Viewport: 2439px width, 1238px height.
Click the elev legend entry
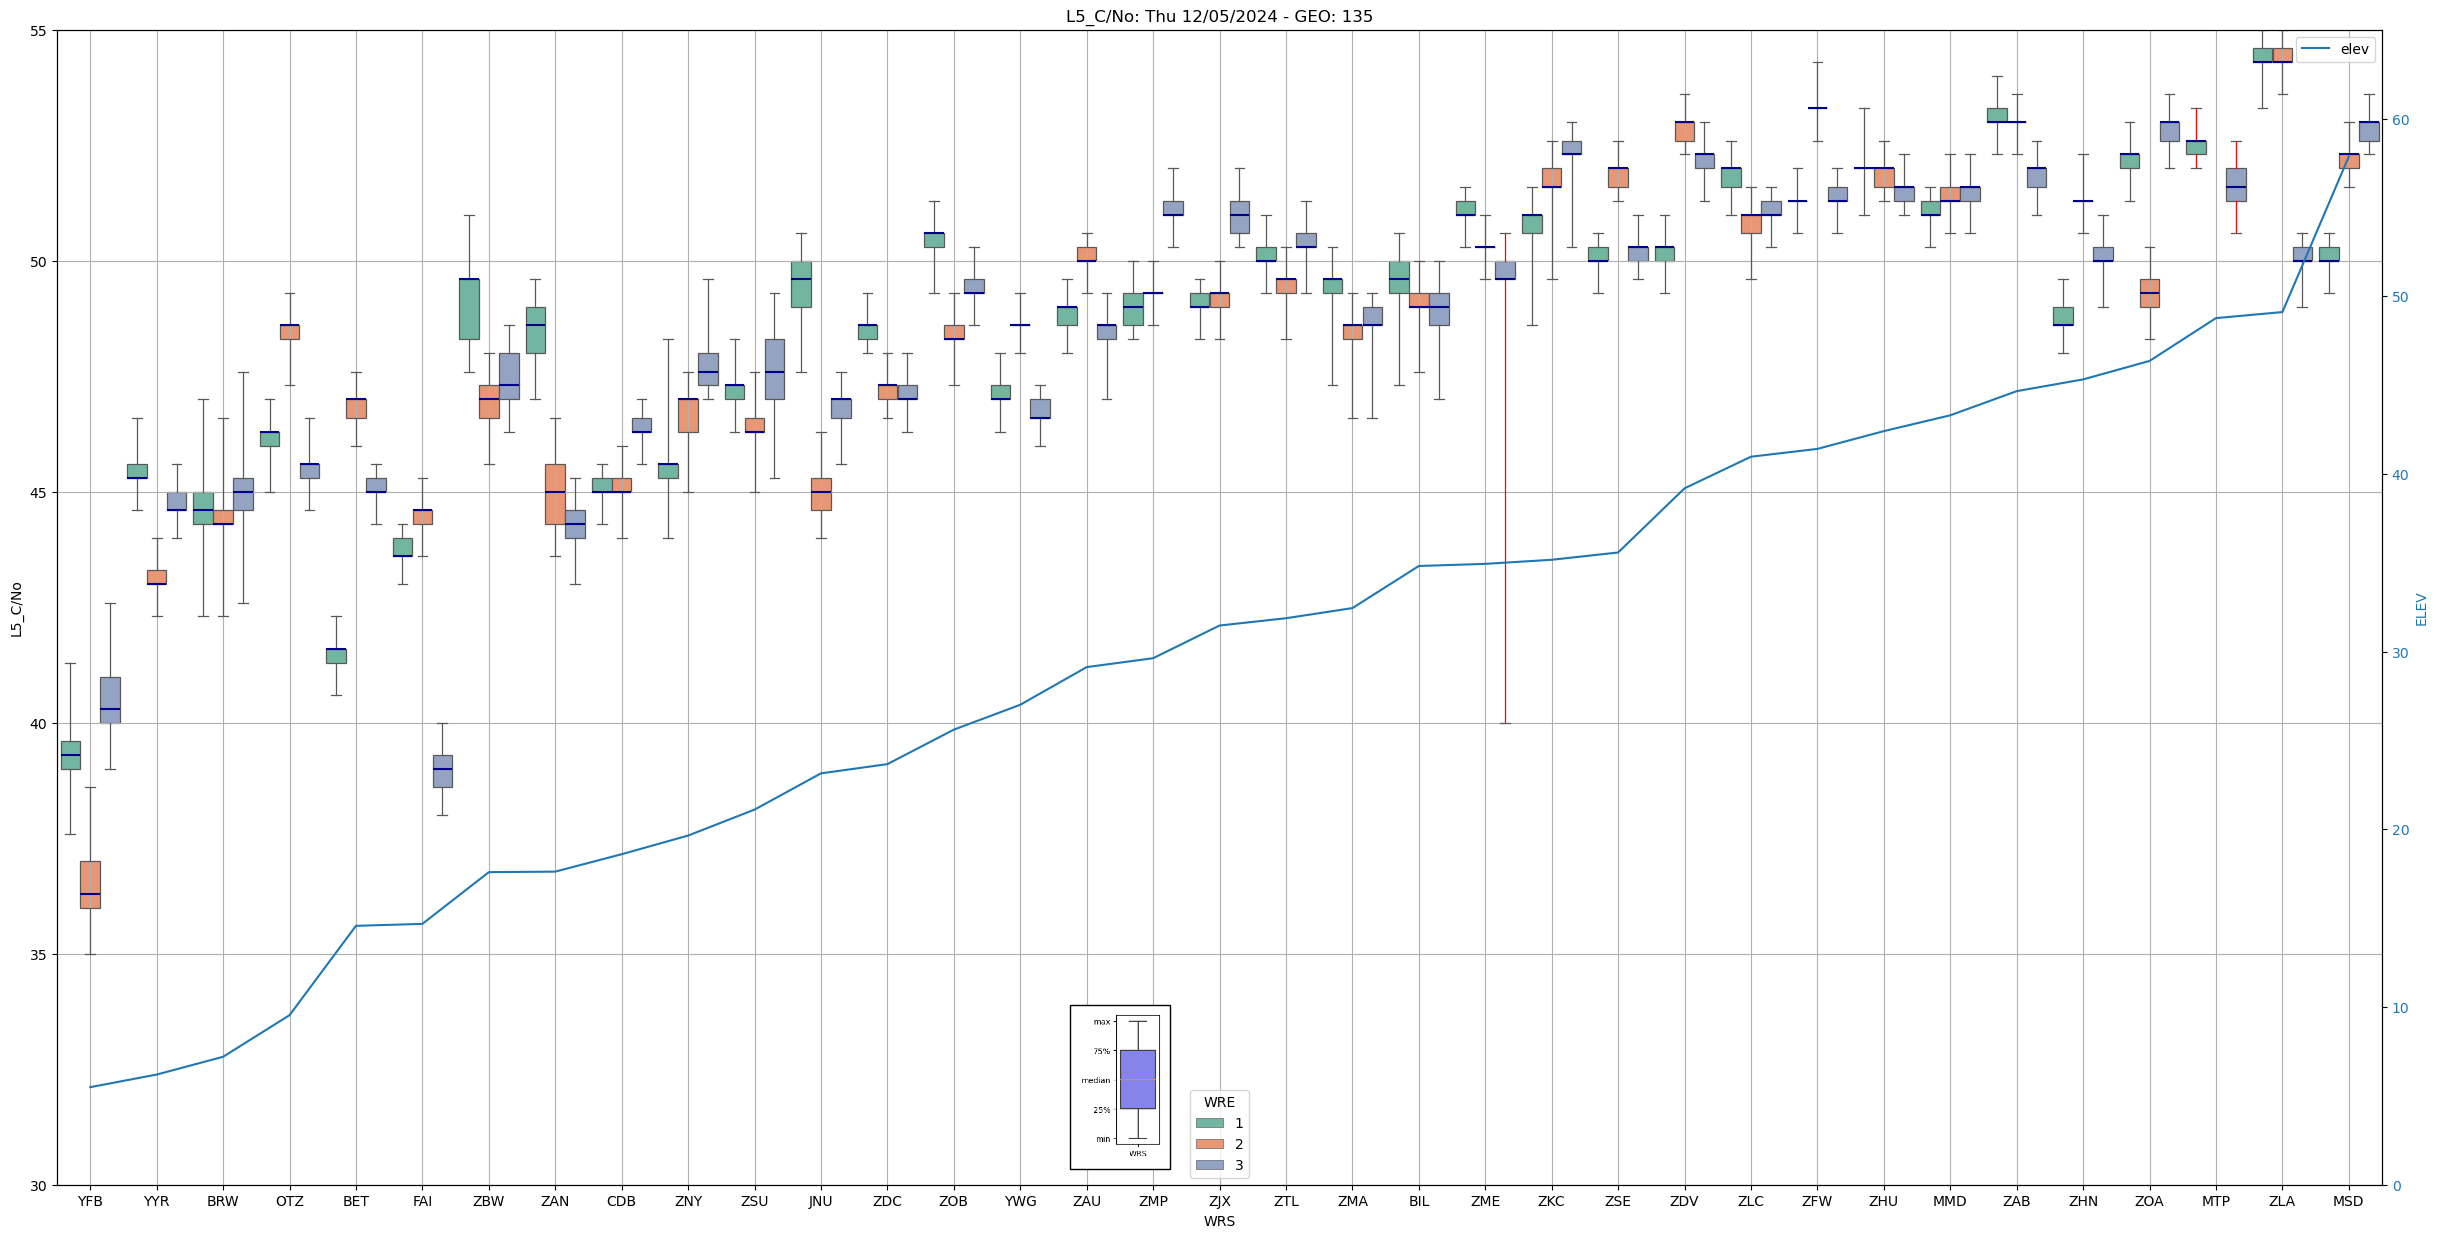pos(2354,49)
